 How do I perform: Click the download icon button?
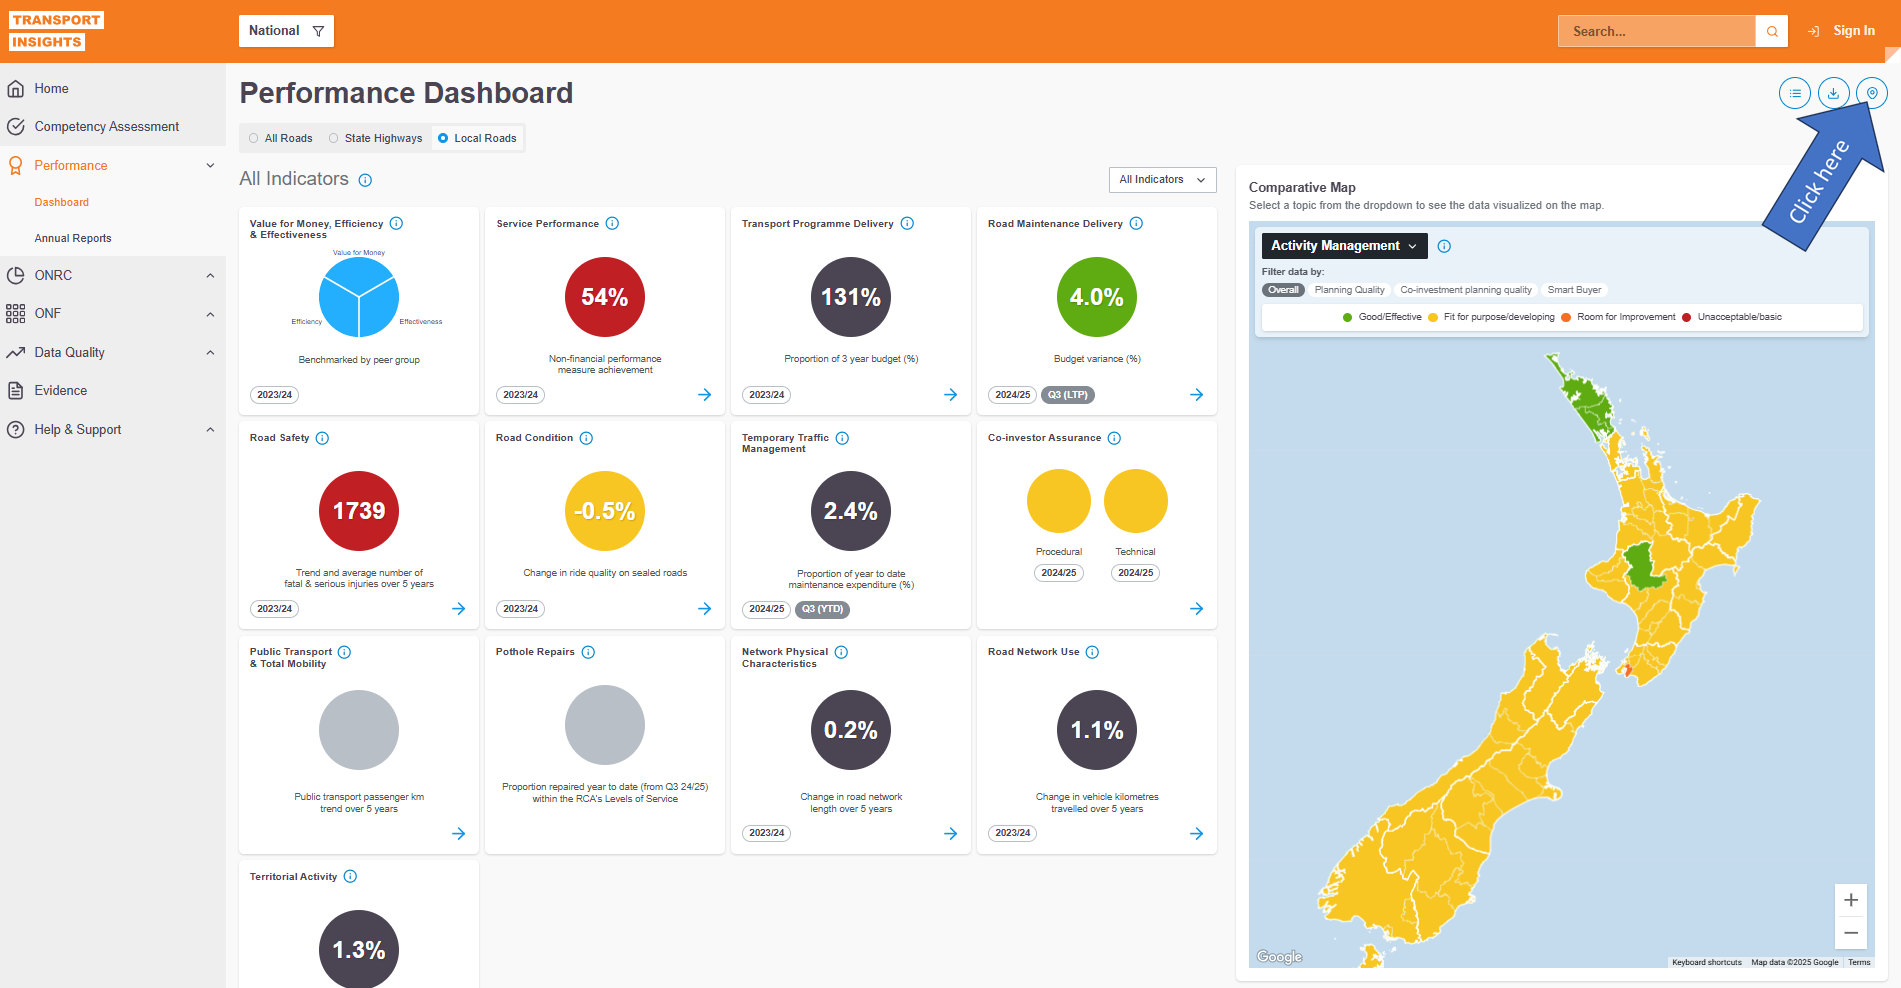pos(1833,93)
